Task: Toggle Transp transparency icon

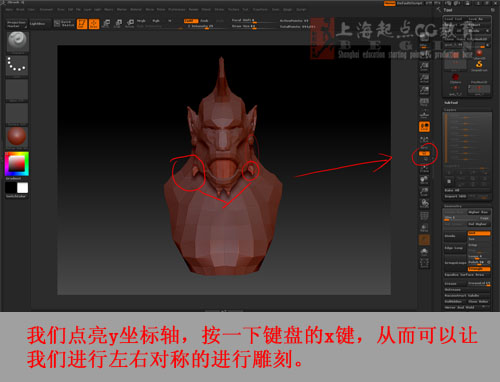Action: (x=424, y=228)
